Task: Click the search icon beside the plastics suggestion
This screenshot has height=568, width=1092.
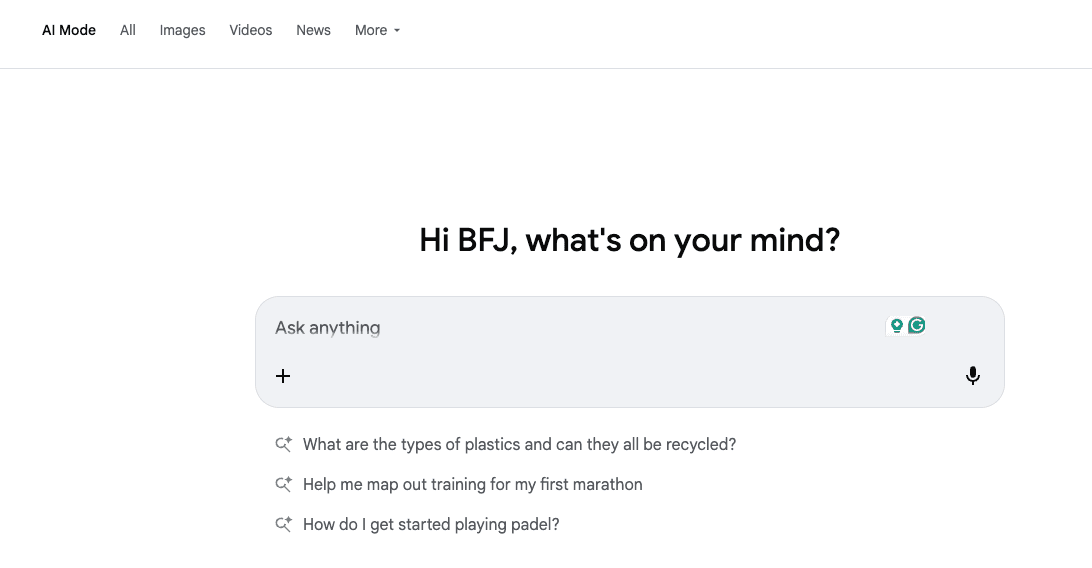Action: [283, 444]
